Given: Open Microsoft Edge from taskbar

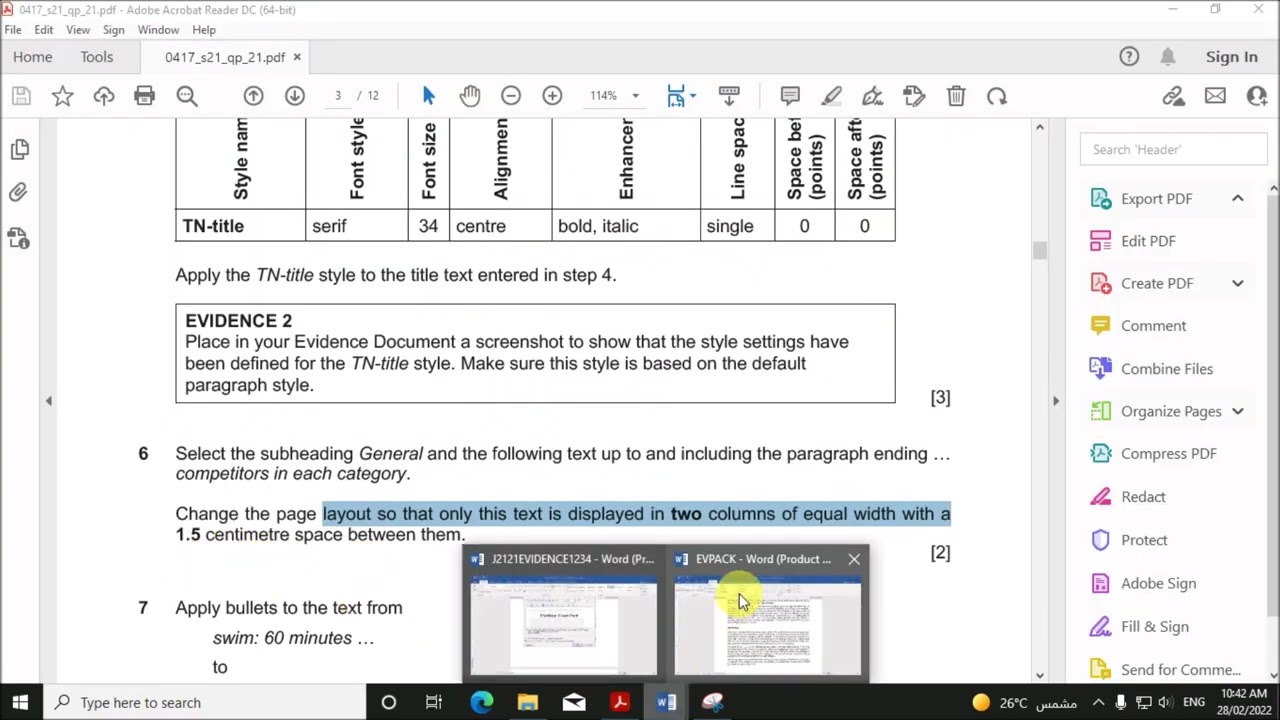Looking at the screenshot, I should (482, 702).
